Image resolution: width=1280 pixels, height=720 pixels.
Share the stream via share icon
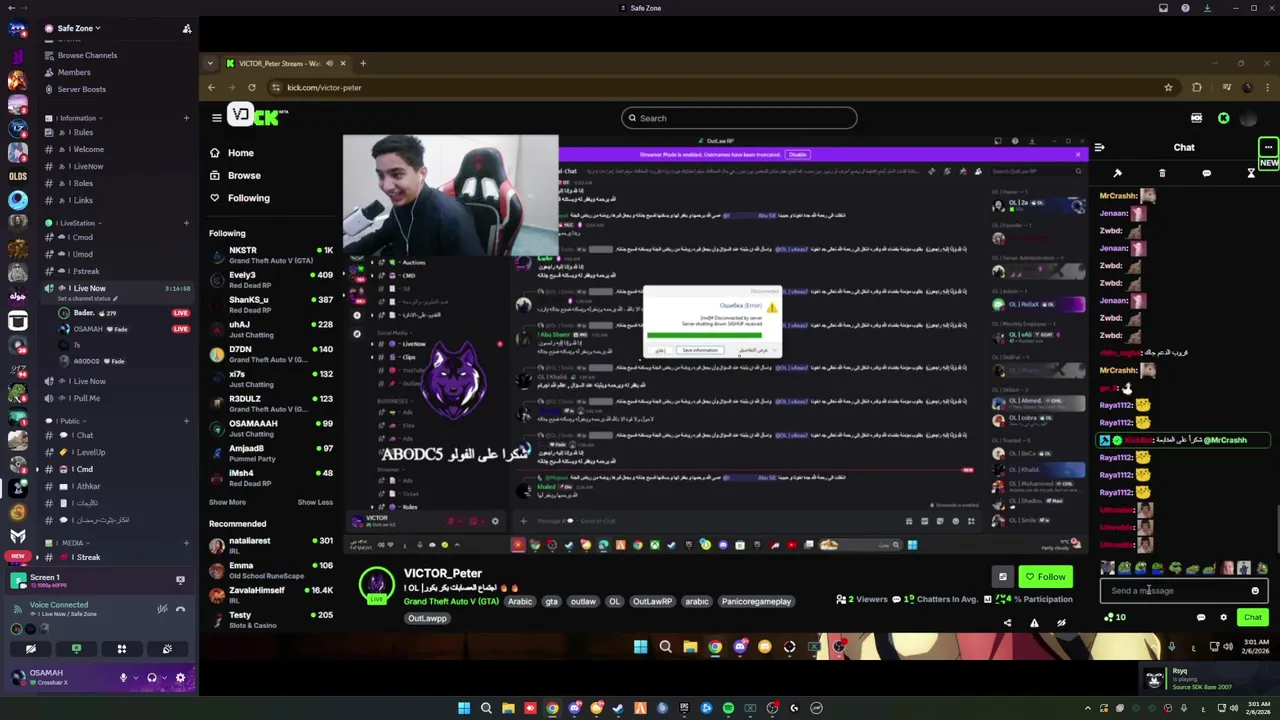(x=1007, y=623)
